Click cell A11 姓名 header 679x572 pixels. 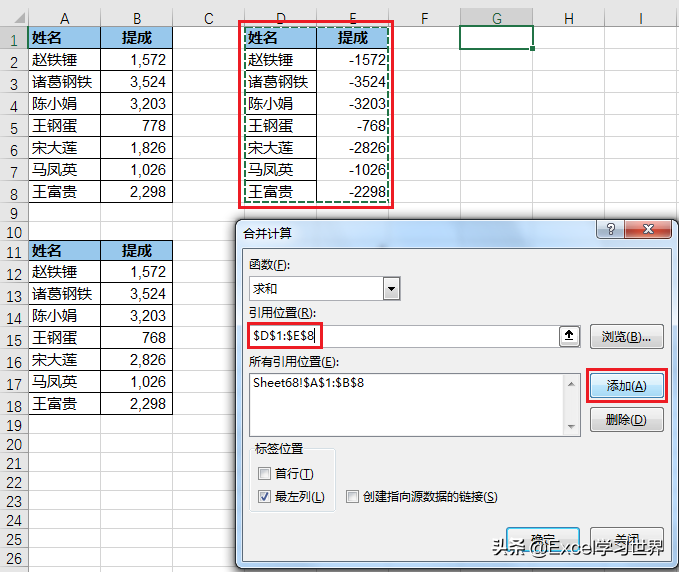(65, 251)
